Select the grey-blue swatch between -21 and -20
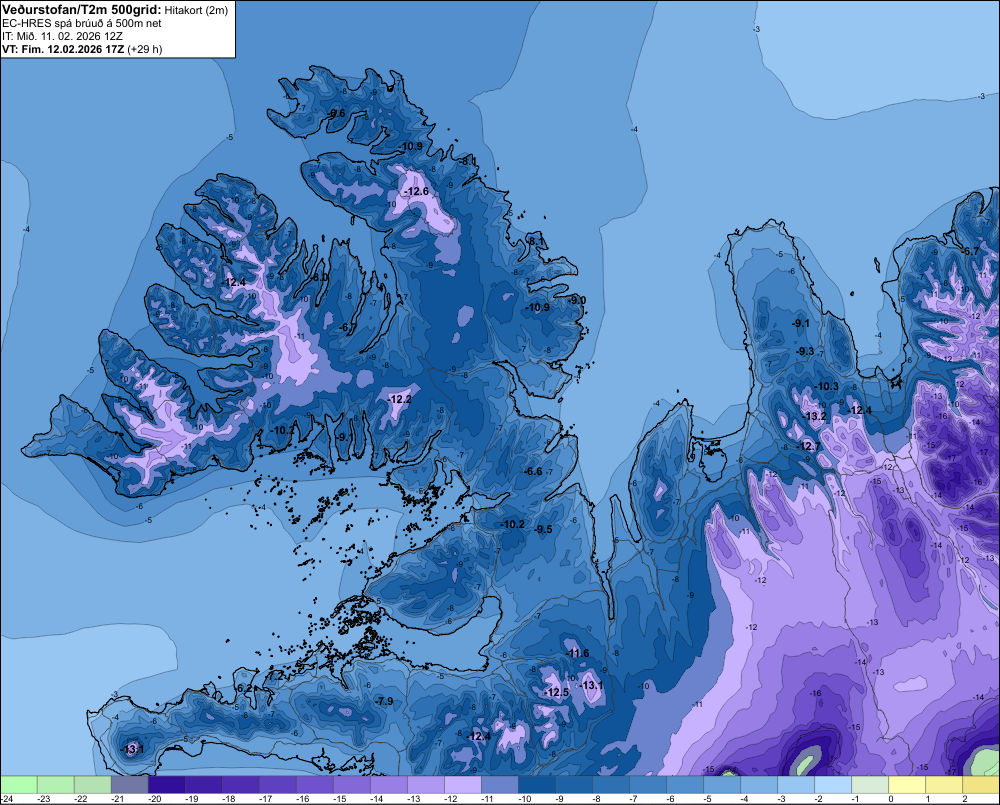The width and height of the screenshot is (1000, 805). 130,784
